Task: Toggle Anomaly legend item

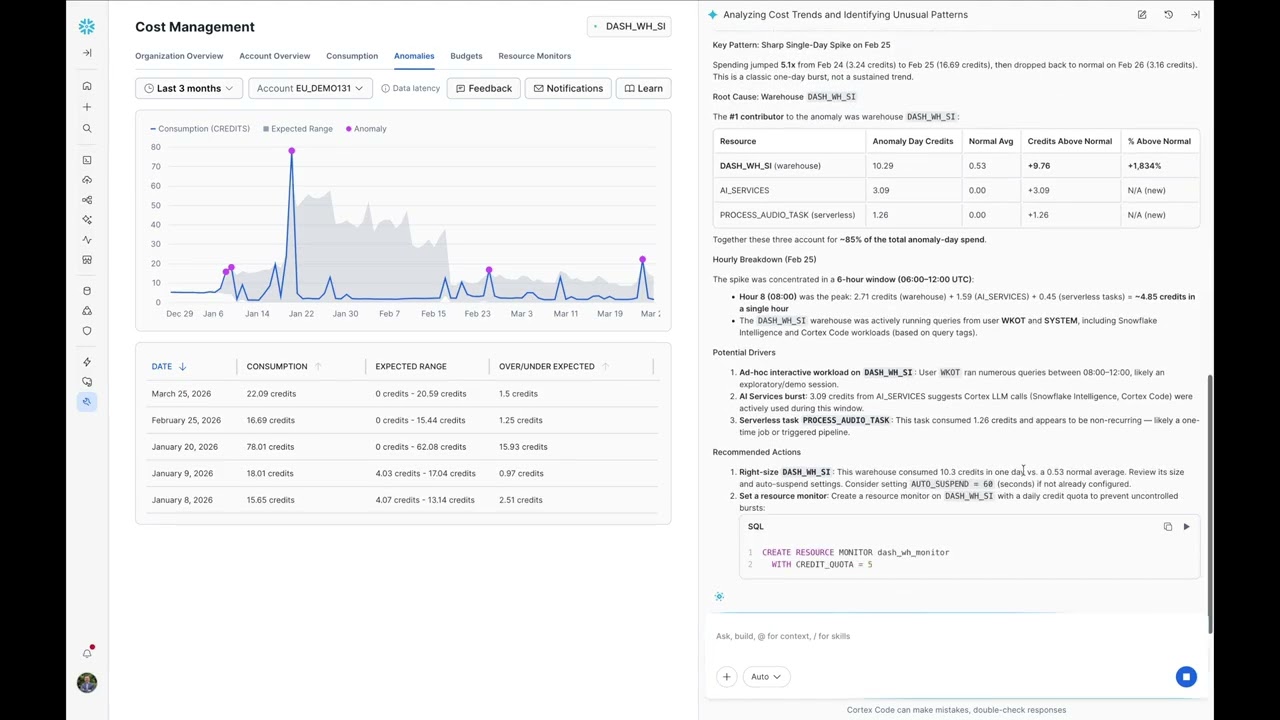Action: 366,128
